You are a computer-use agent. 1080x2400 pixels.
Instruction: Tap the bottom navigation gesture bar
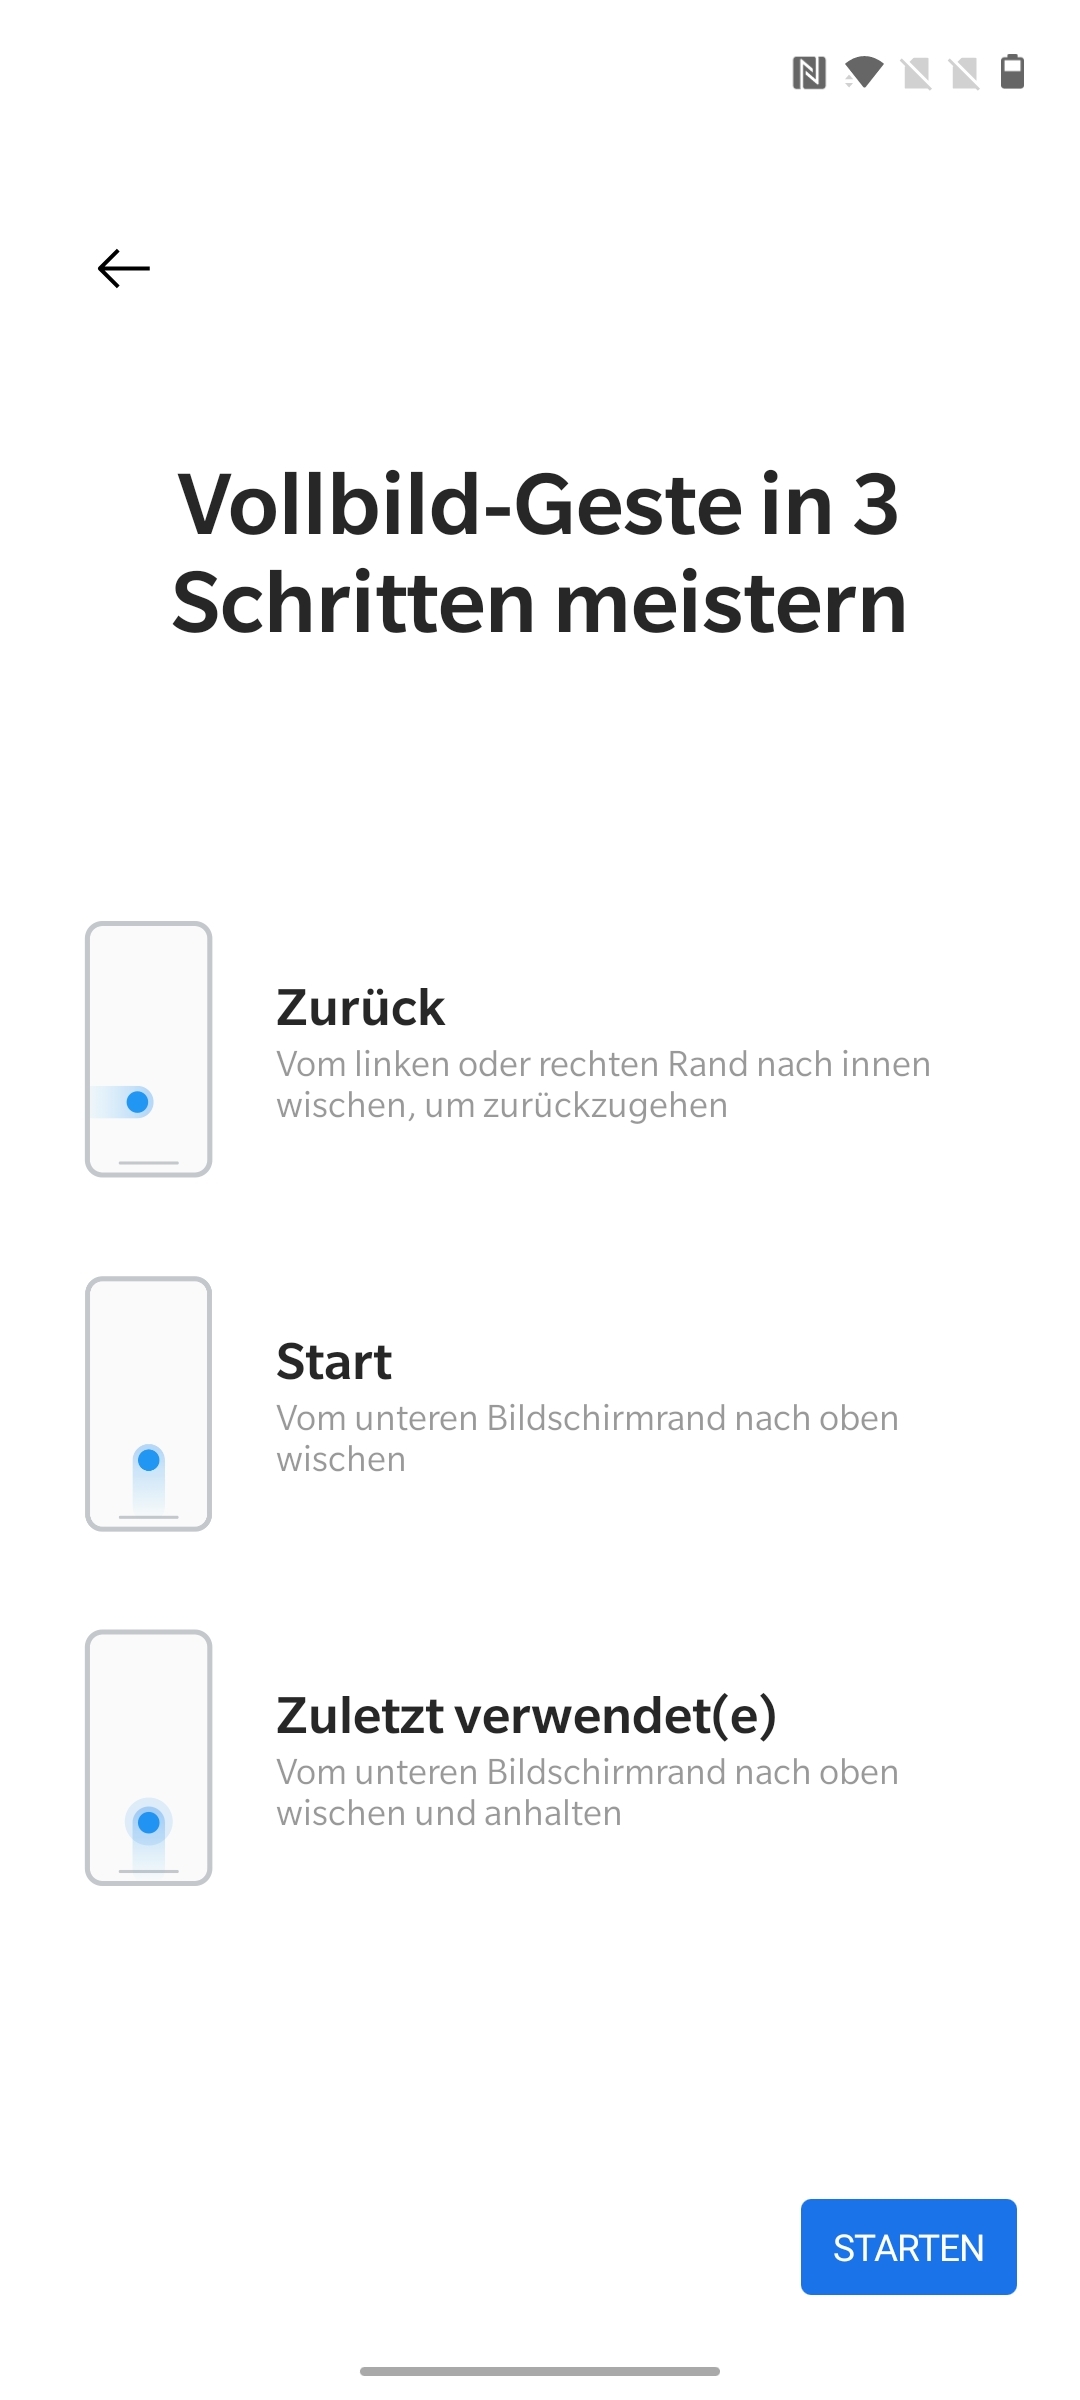click(x=540, y=2371)
